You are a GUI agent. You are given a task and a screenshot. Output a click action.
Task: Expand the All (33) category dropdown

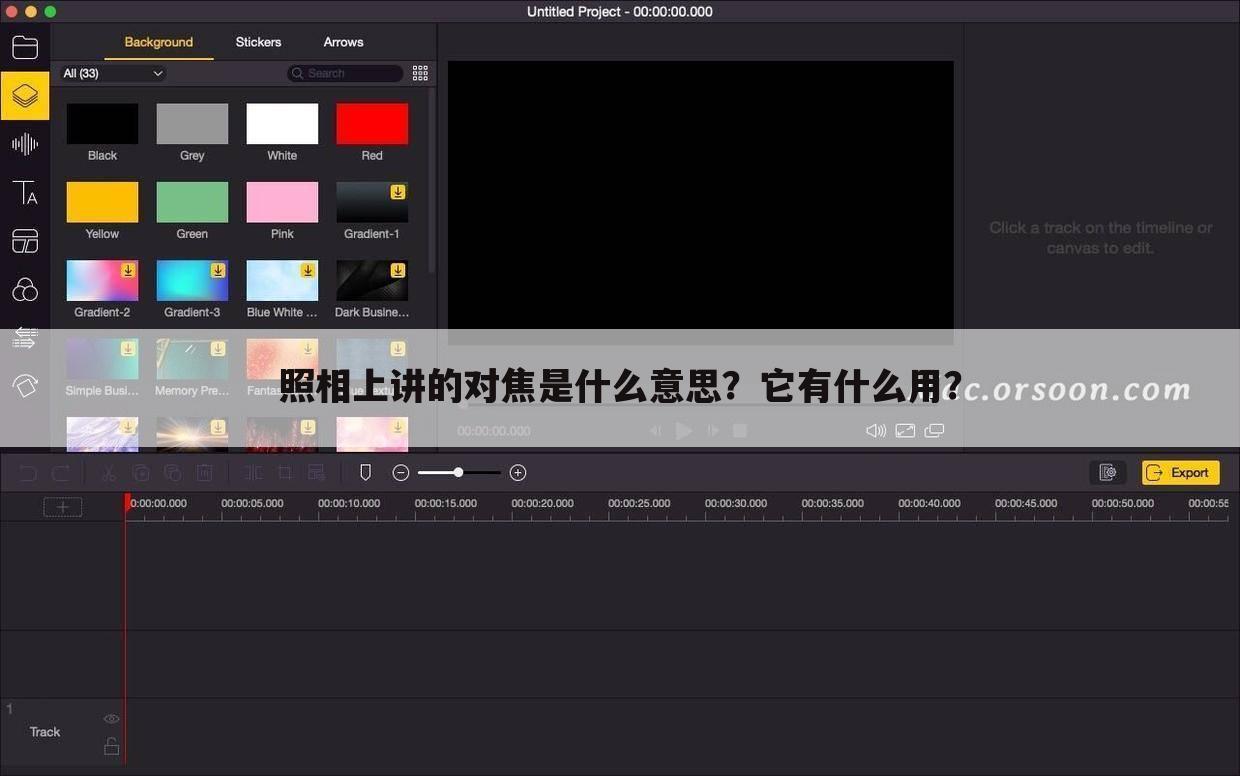[113, 73]
